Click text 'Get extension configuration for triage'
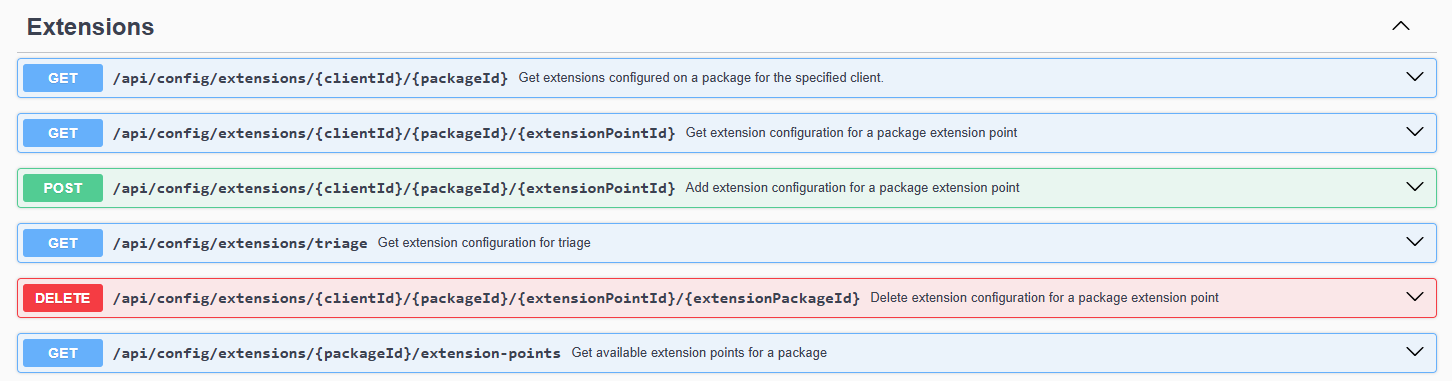 (484, 243)
